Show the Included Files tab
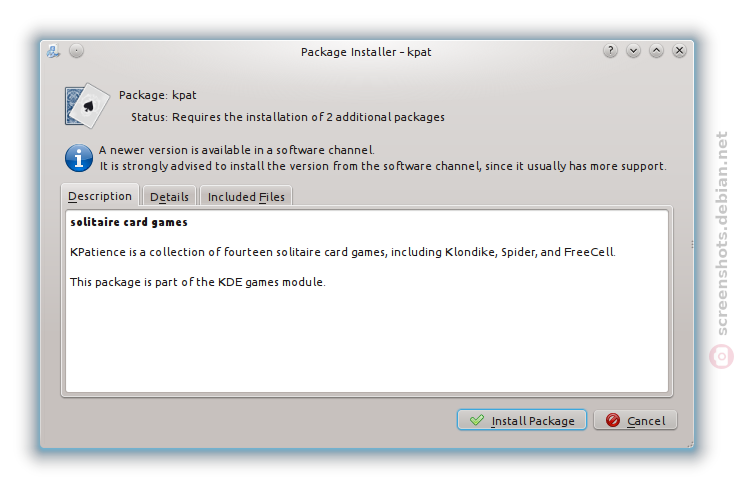 click(246, 197)
